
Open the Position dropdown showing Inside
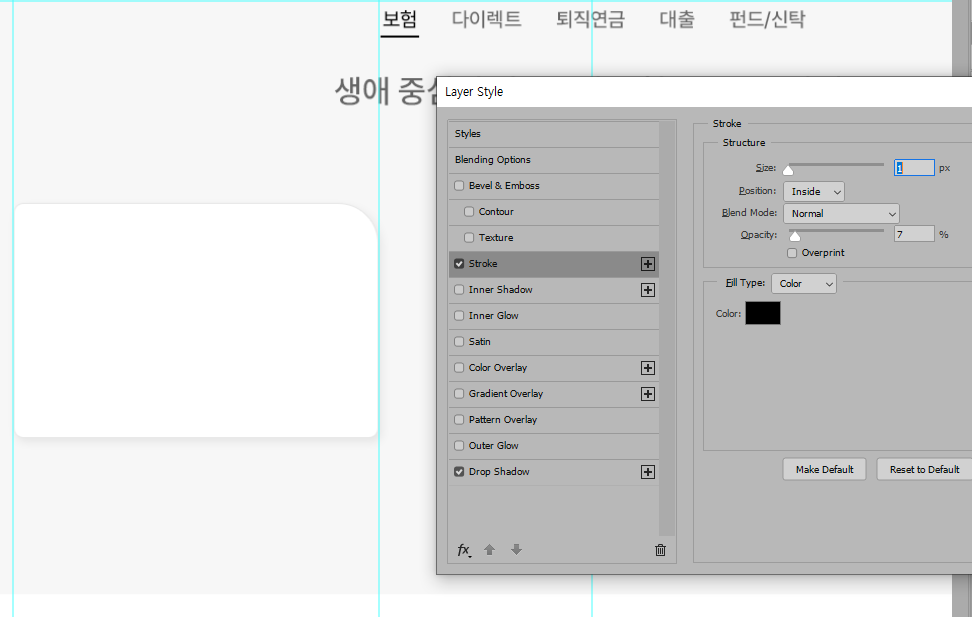pyautogui.click(x=814, y=192)
